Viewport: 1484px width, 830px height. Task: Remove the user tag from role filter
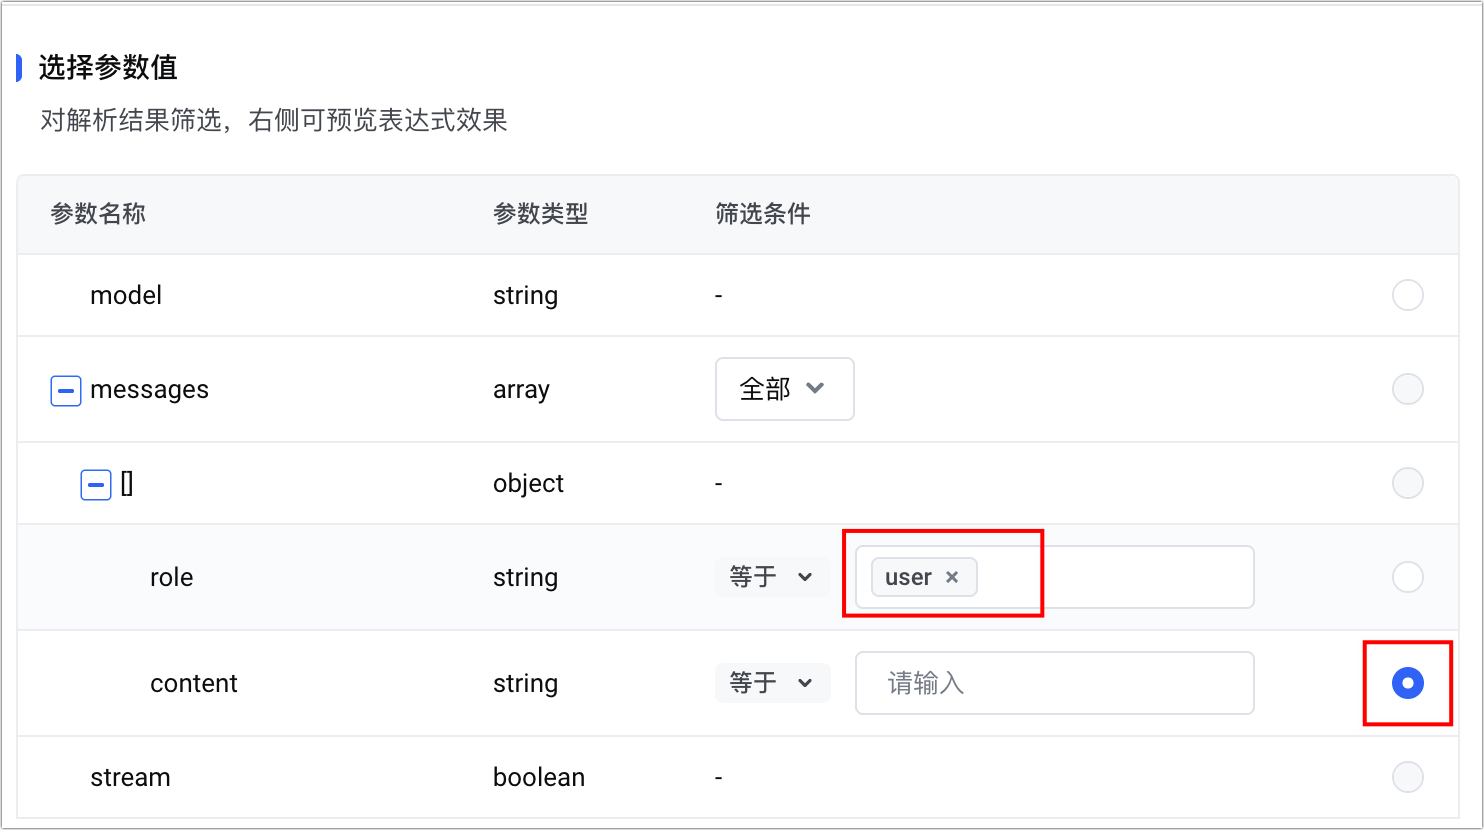pos(952,577)
